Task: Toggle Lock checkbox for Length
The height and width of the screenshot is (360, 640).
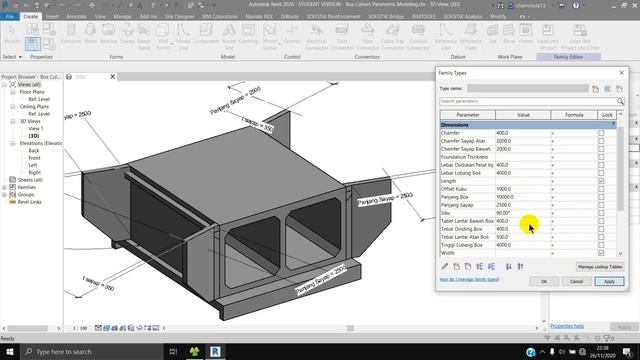Action: pyautogui.click(x=601, y=181)
